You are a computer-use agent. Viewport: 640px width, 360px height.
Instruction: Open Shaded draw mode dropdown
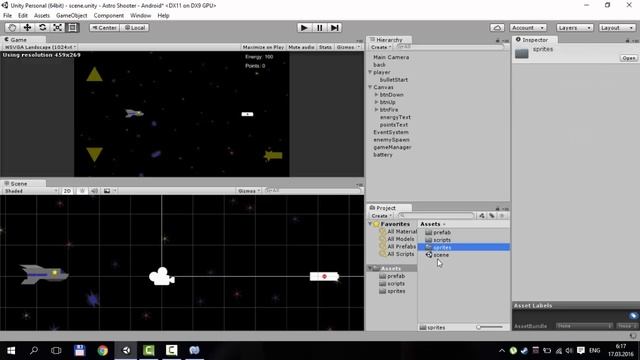click(31, 191)
